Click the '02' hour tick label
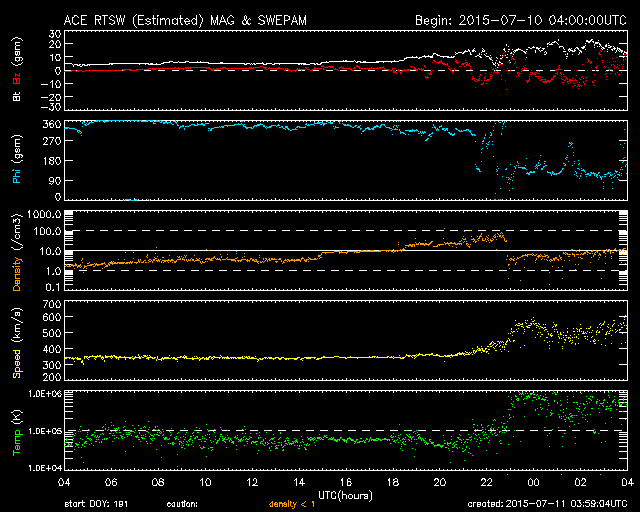This screenshot has height=512, width=640. click(x=580, y=483)
